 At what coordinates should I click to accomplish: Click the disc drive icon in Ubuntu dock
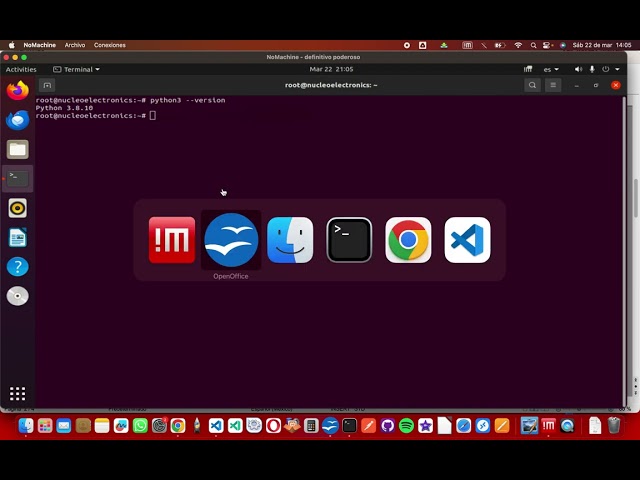18,296
